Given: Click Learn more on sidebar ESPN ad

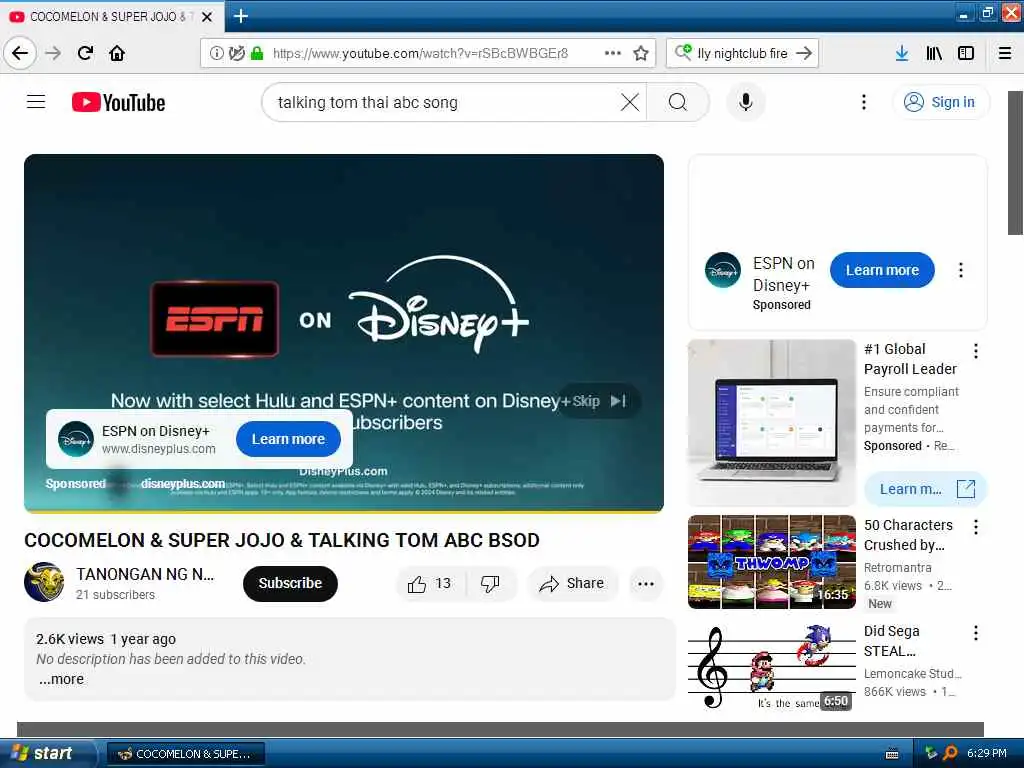Looking at the screenshot, I should click(882, 270).
